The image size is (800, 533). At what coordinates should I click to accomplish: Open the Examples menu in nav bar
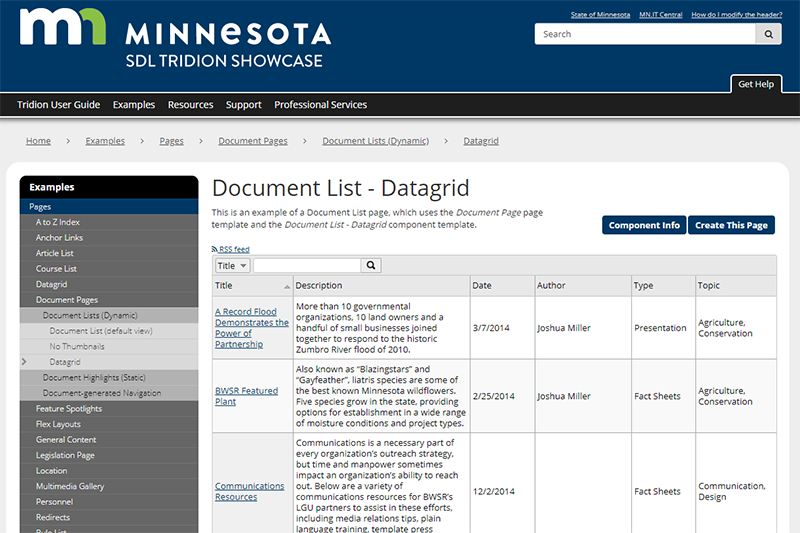(134, 105)
